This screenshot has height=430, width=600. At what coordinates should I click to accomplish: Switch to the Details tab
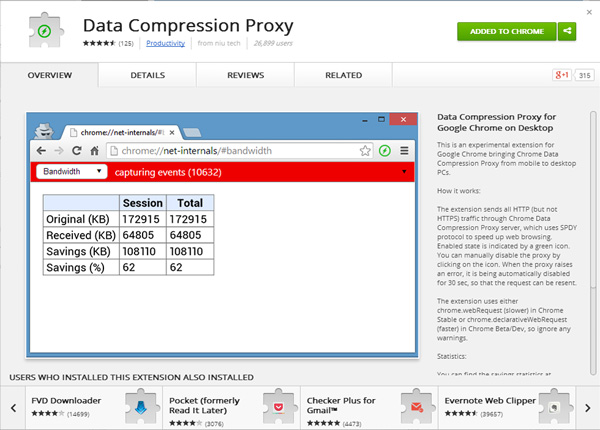point(147,75)
